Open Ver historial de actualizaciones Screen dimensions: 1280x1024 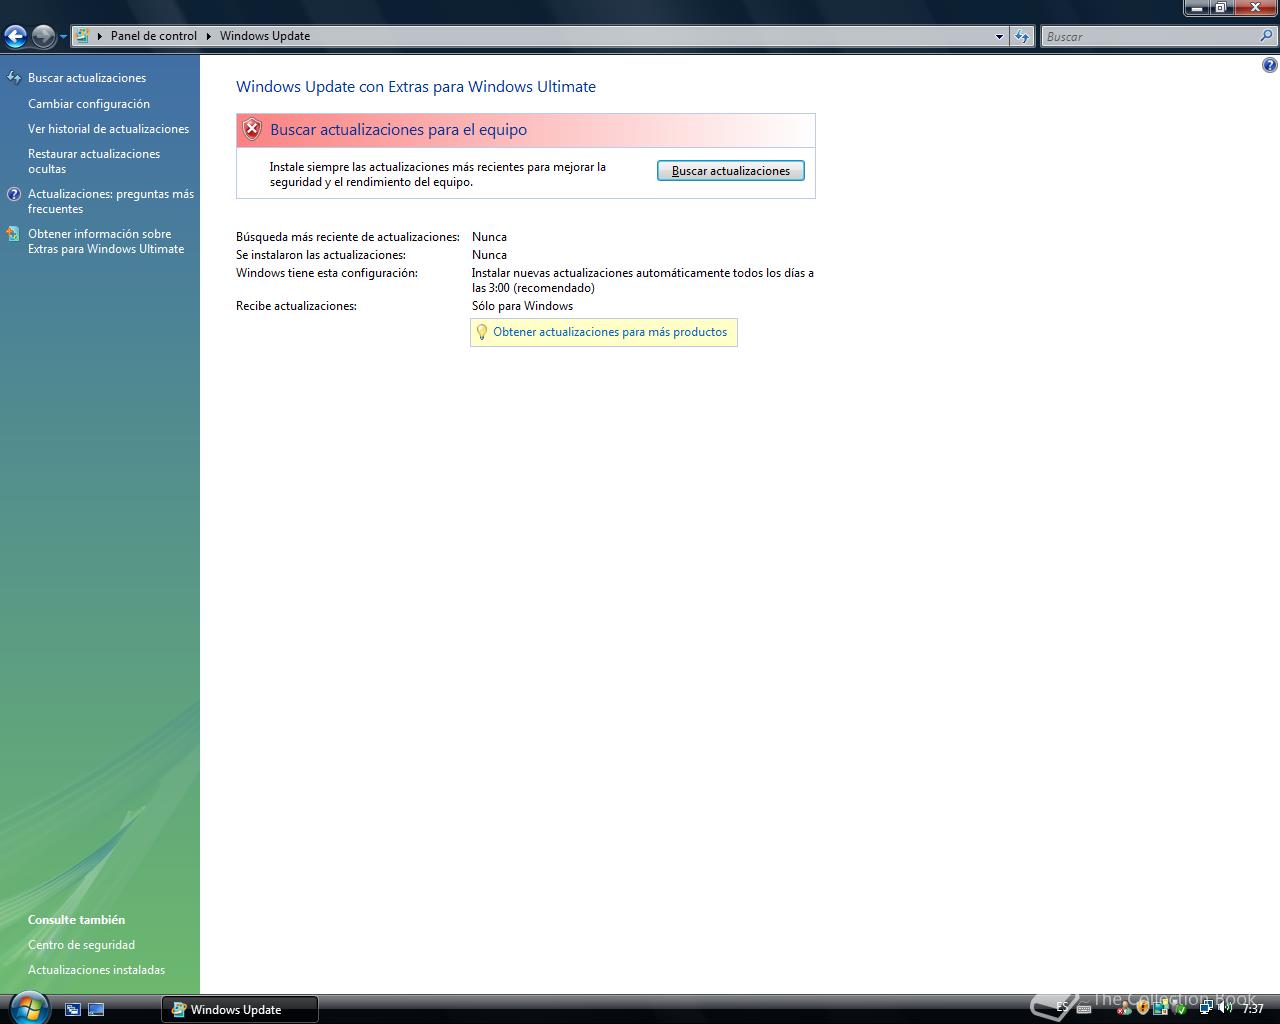pyautogui.click(x=108, y=129)
